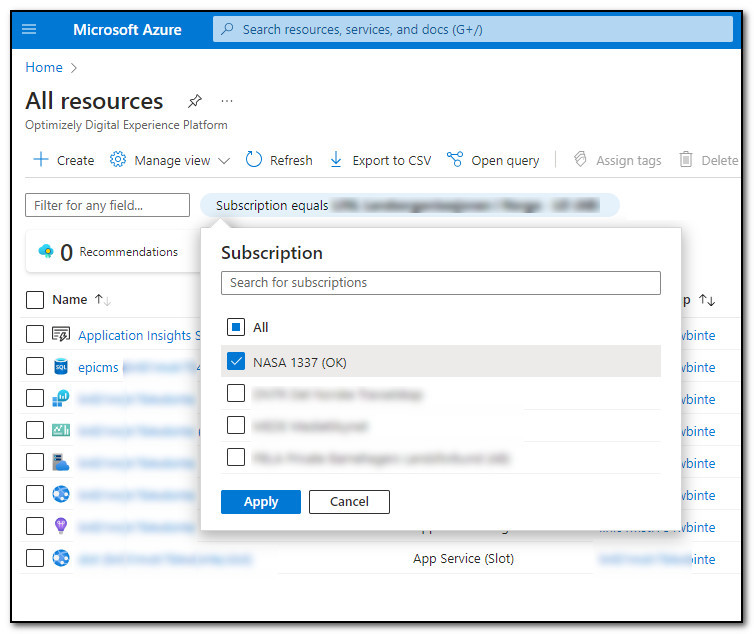Click the Cancel button
This screenshot has height=634, width=754.
pos(349,502)
